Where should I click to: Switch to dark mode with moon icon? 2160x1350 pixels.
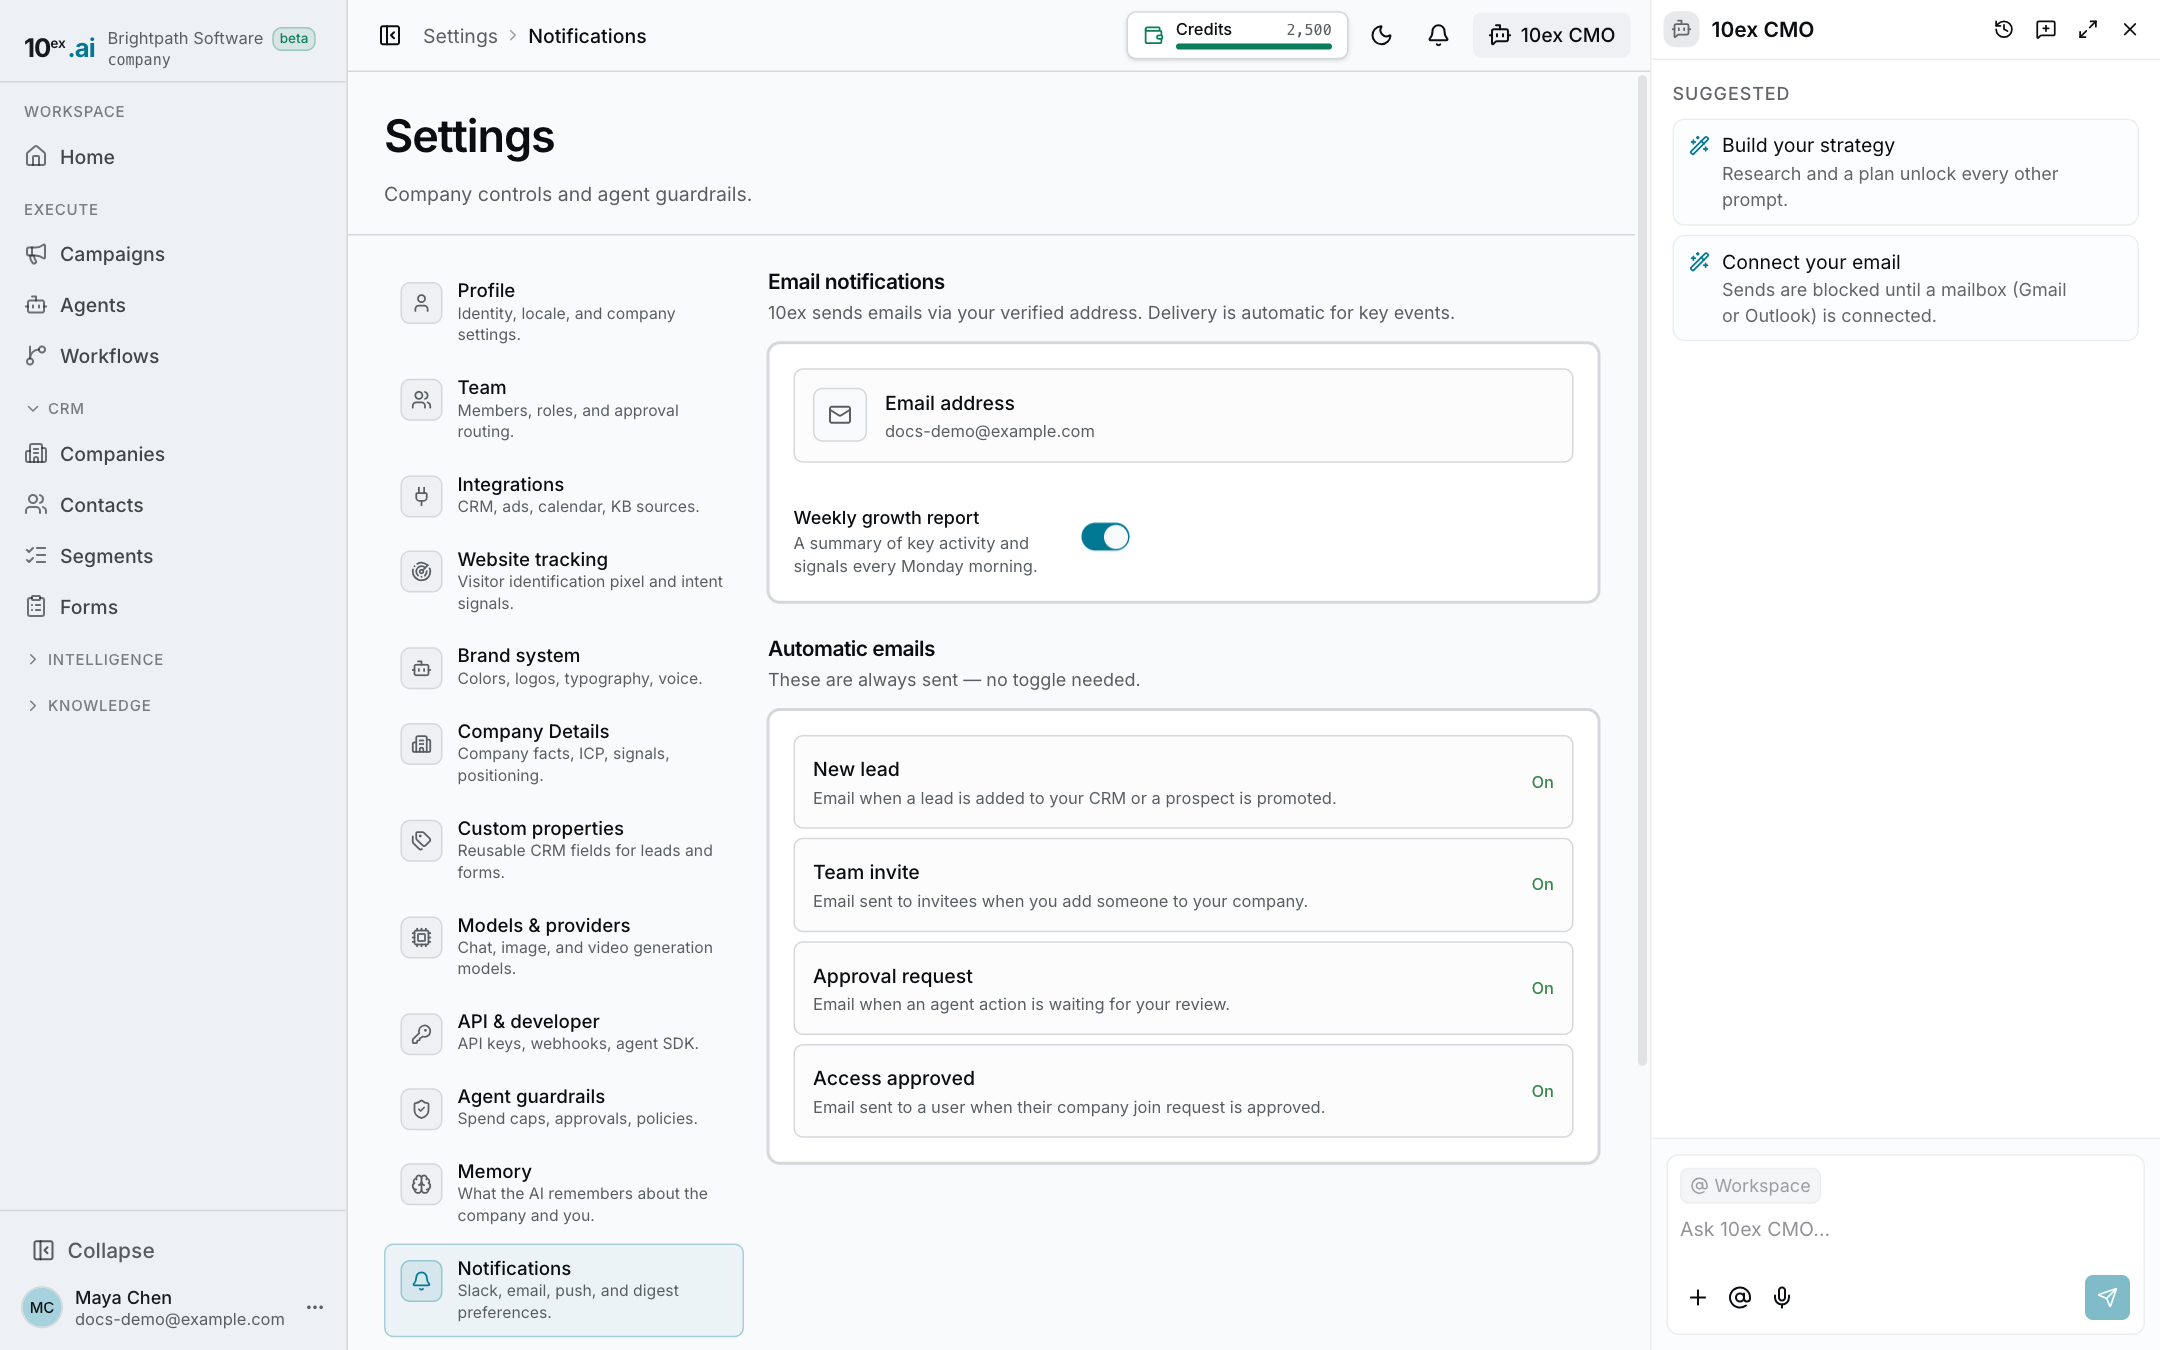[1381, 36]
